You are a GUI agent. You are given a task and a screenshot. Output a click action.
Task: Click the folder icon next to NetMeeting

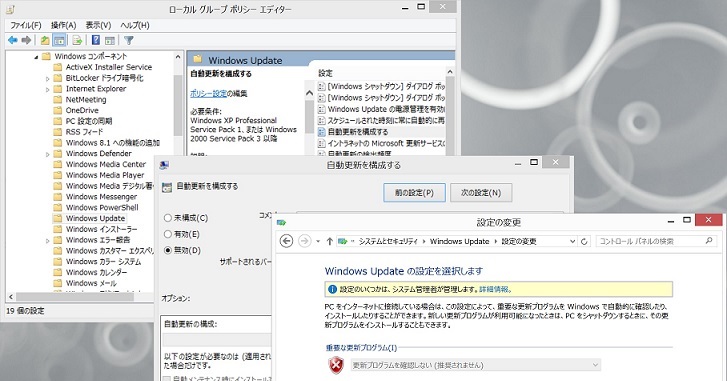(58, 100)
